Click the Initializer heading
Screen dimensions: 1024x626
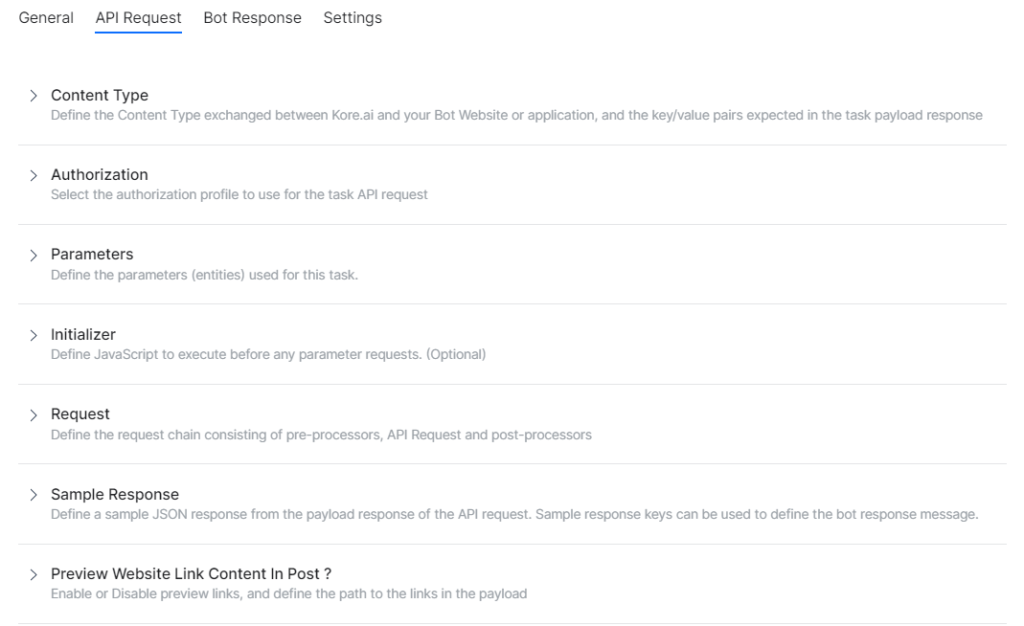[x=83, y=334]
